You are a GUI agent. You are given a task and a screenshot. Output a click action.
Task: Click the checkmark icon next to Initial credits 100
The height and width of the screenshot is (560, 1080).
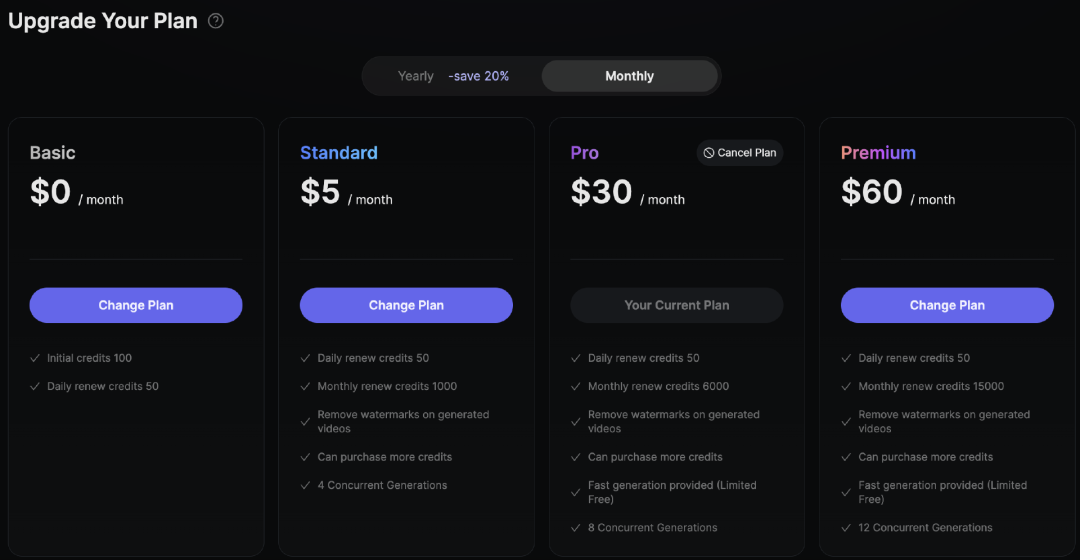coord(35,358)
